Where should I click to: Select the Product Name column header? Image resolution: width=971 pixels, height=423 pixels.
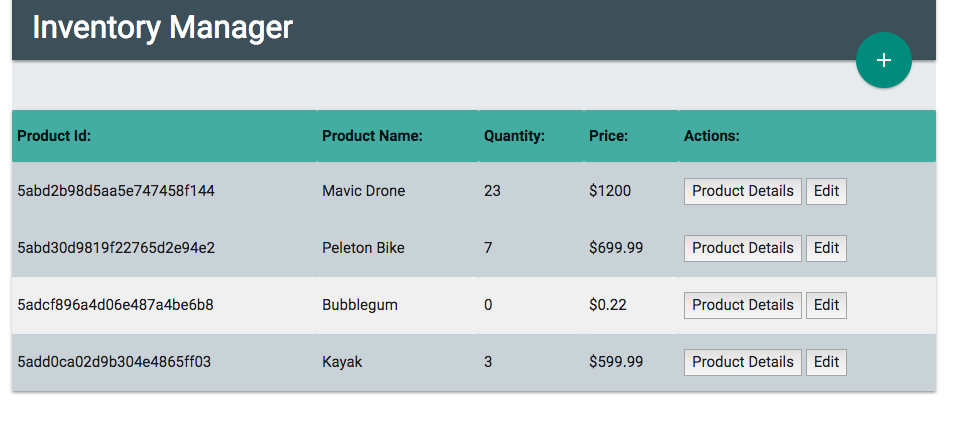tap(372, 136)
